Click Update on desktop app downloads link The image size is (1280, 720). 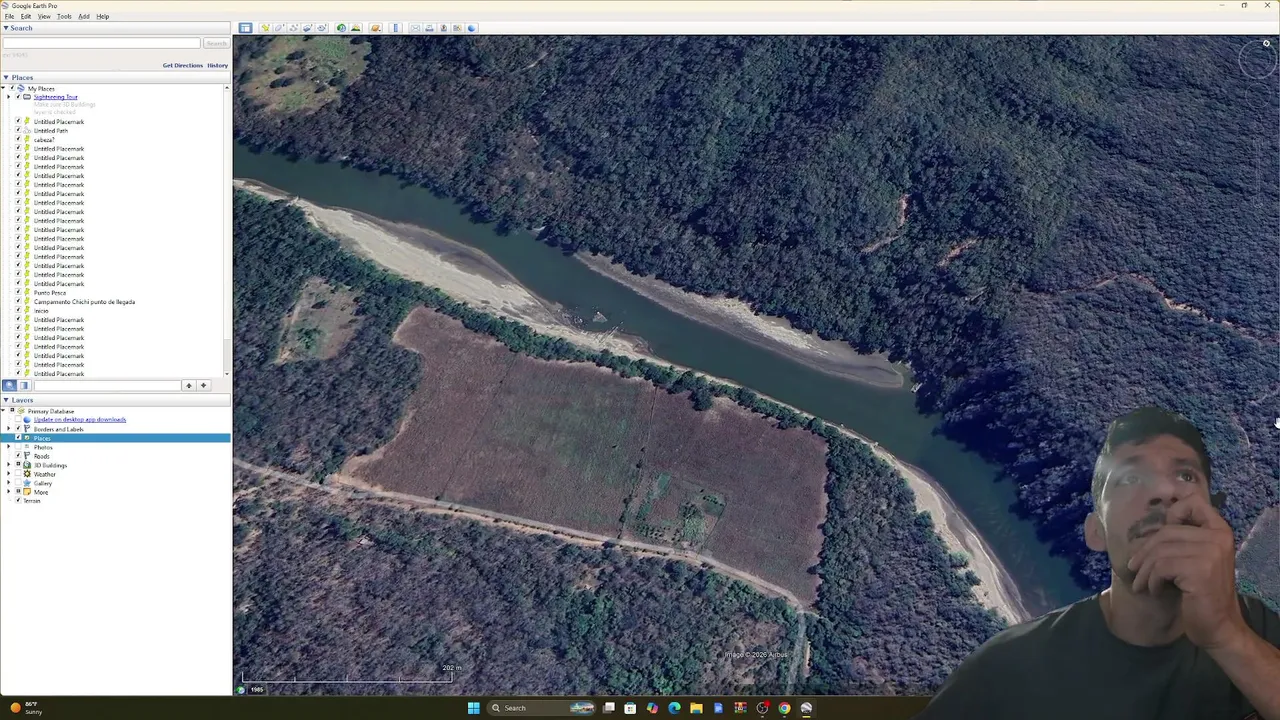(80, 420)
